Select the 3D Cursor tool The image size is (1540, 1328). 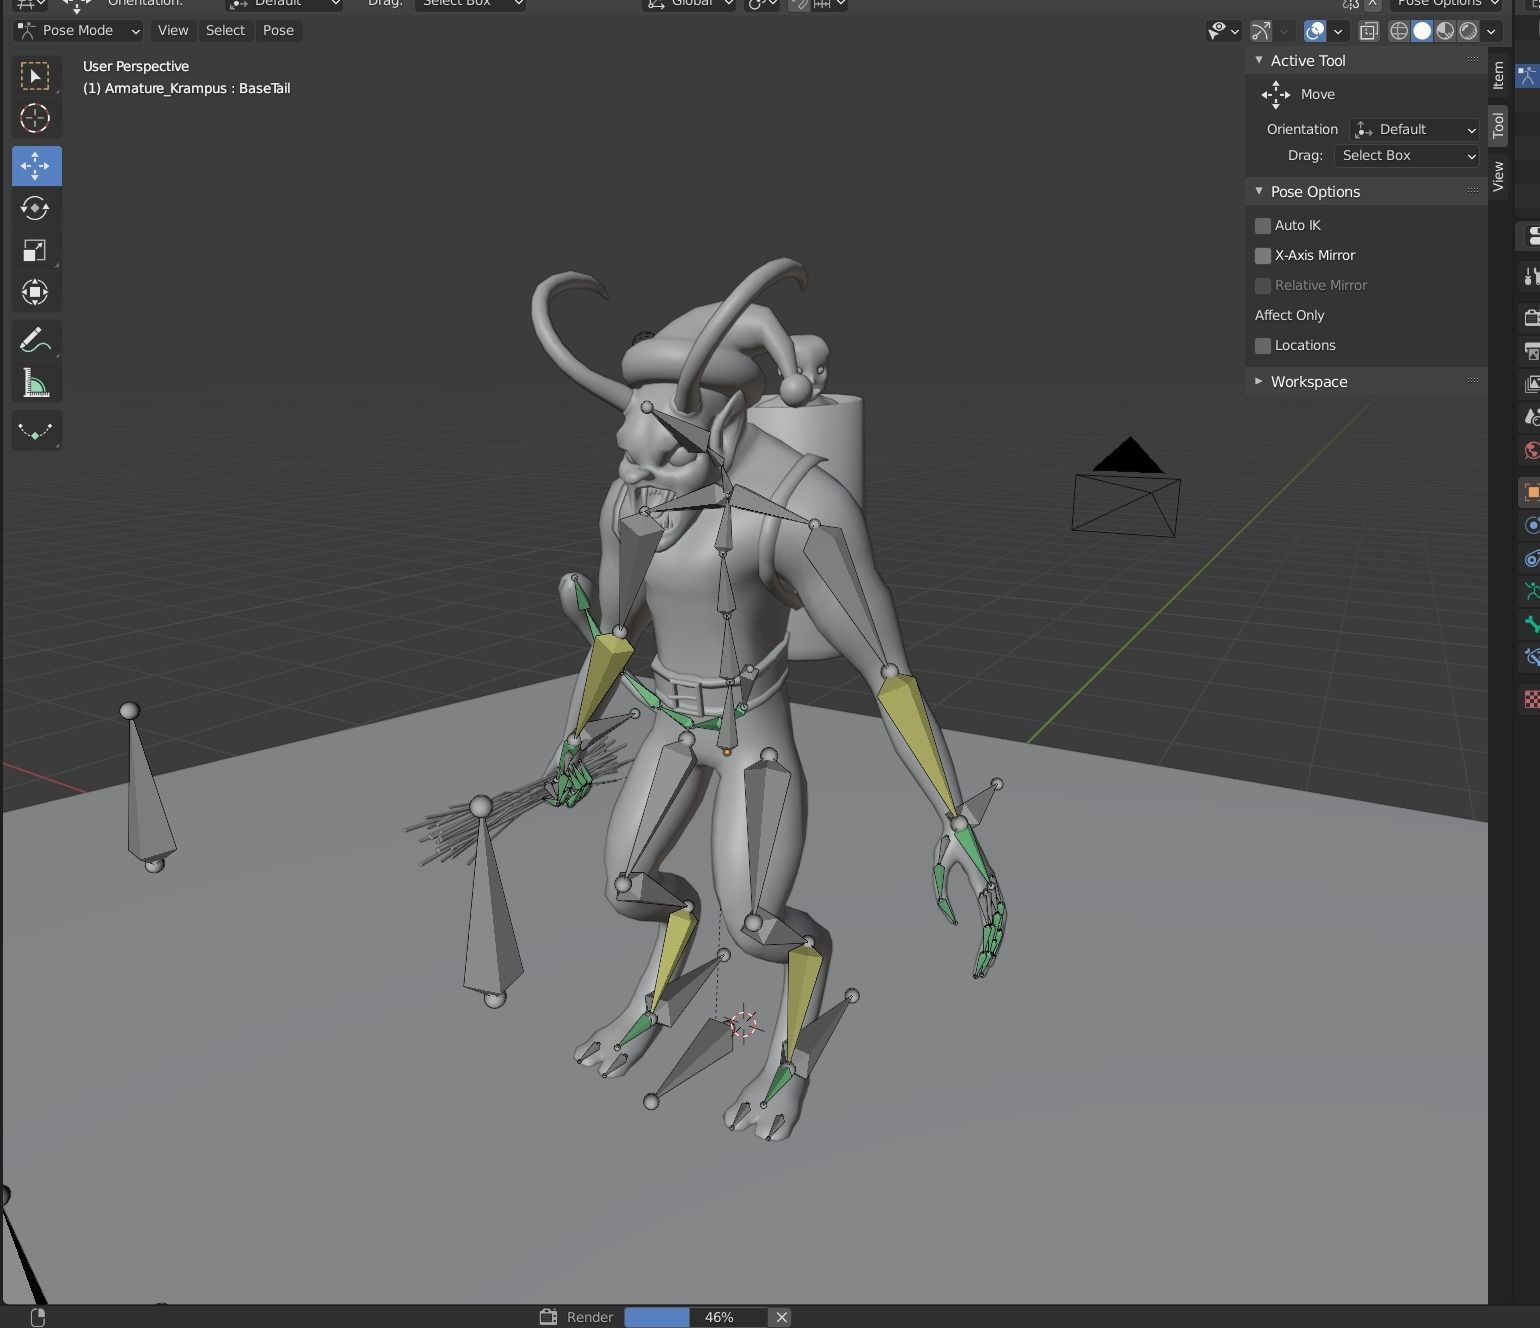[x=36, y=119]
